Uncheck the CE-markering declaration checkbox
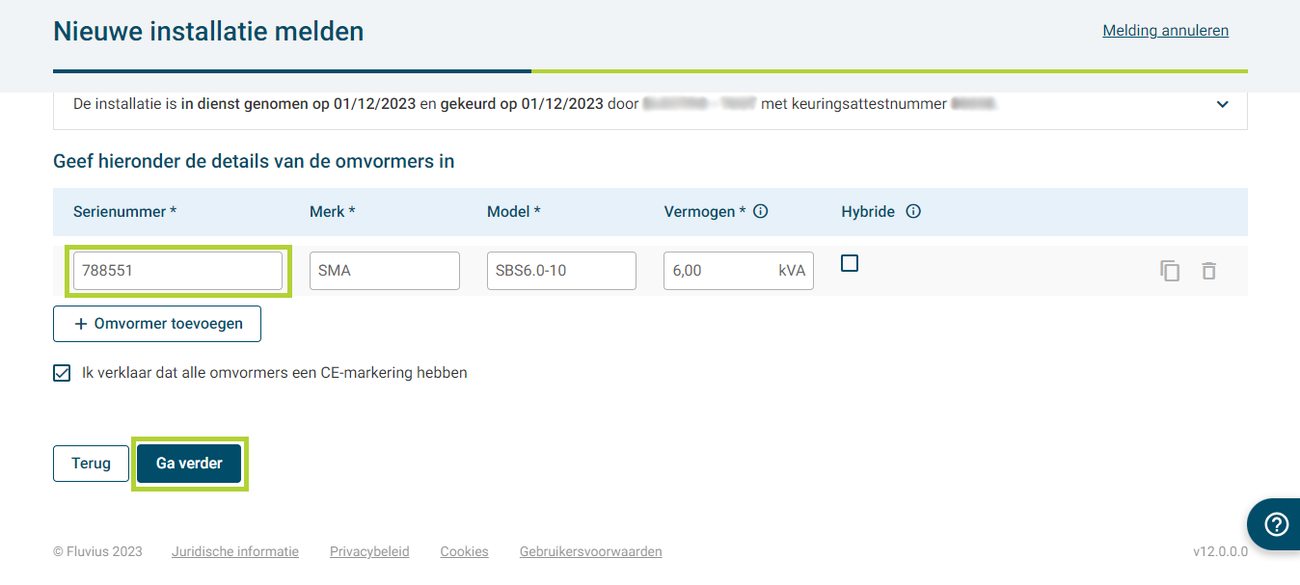The image size is (1300, 585). point(62,373)
